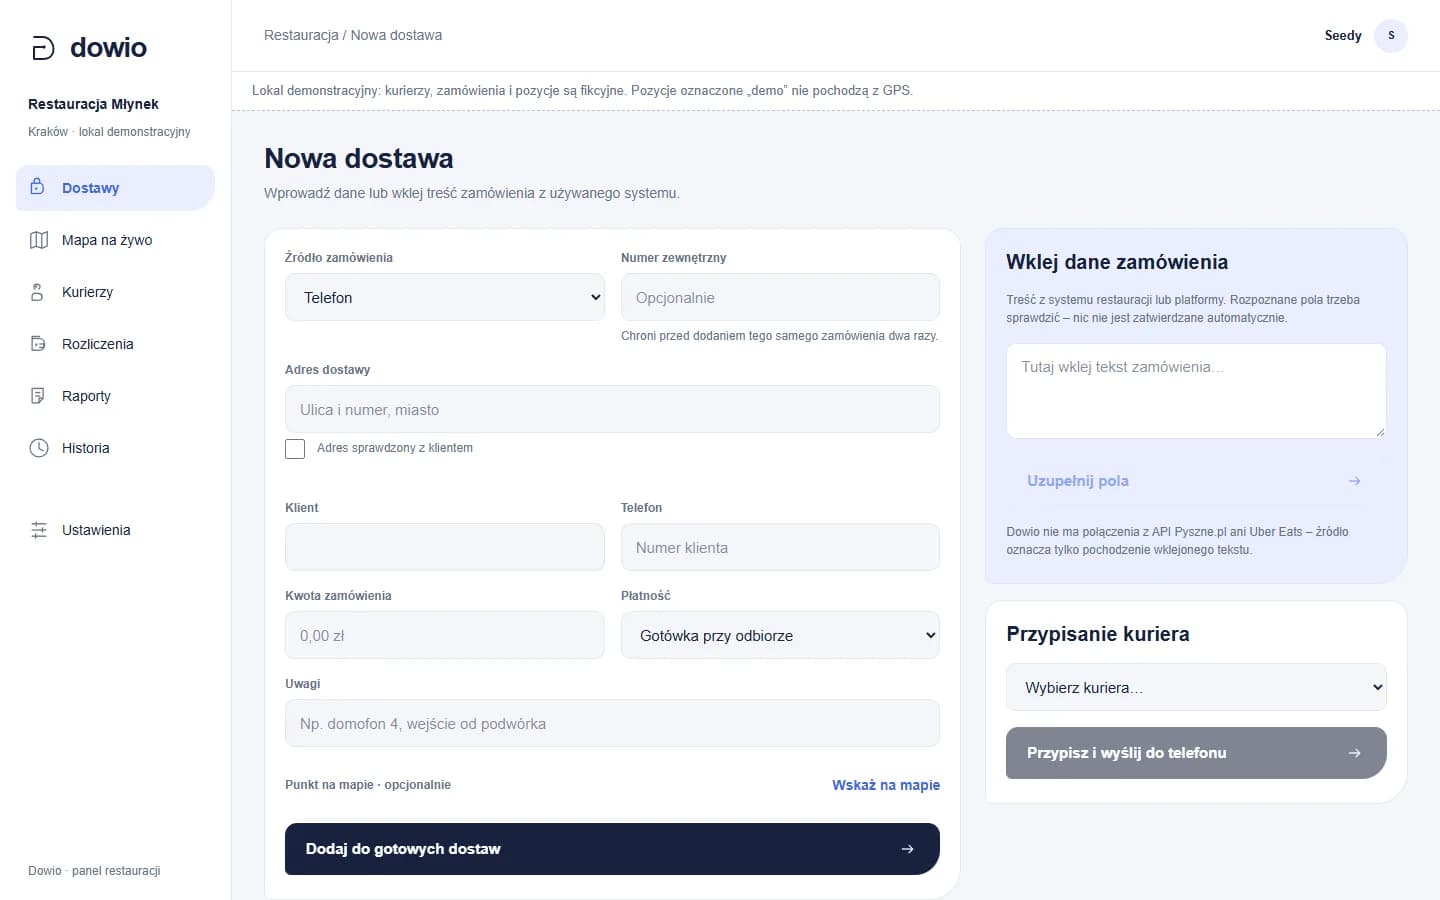Click the Restauracja Młynek name
Viewport: 1440px width, 900px height.
tap(93, 104)
